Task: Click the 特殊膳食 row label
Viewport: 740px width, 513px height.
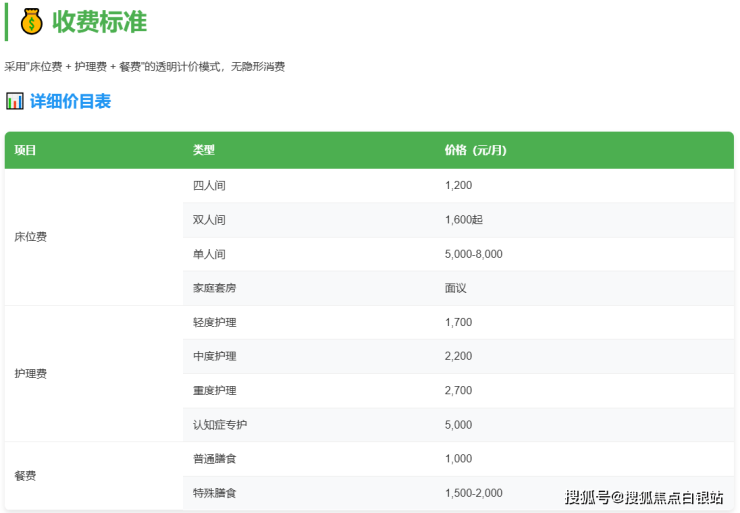Action: point(214,493)
